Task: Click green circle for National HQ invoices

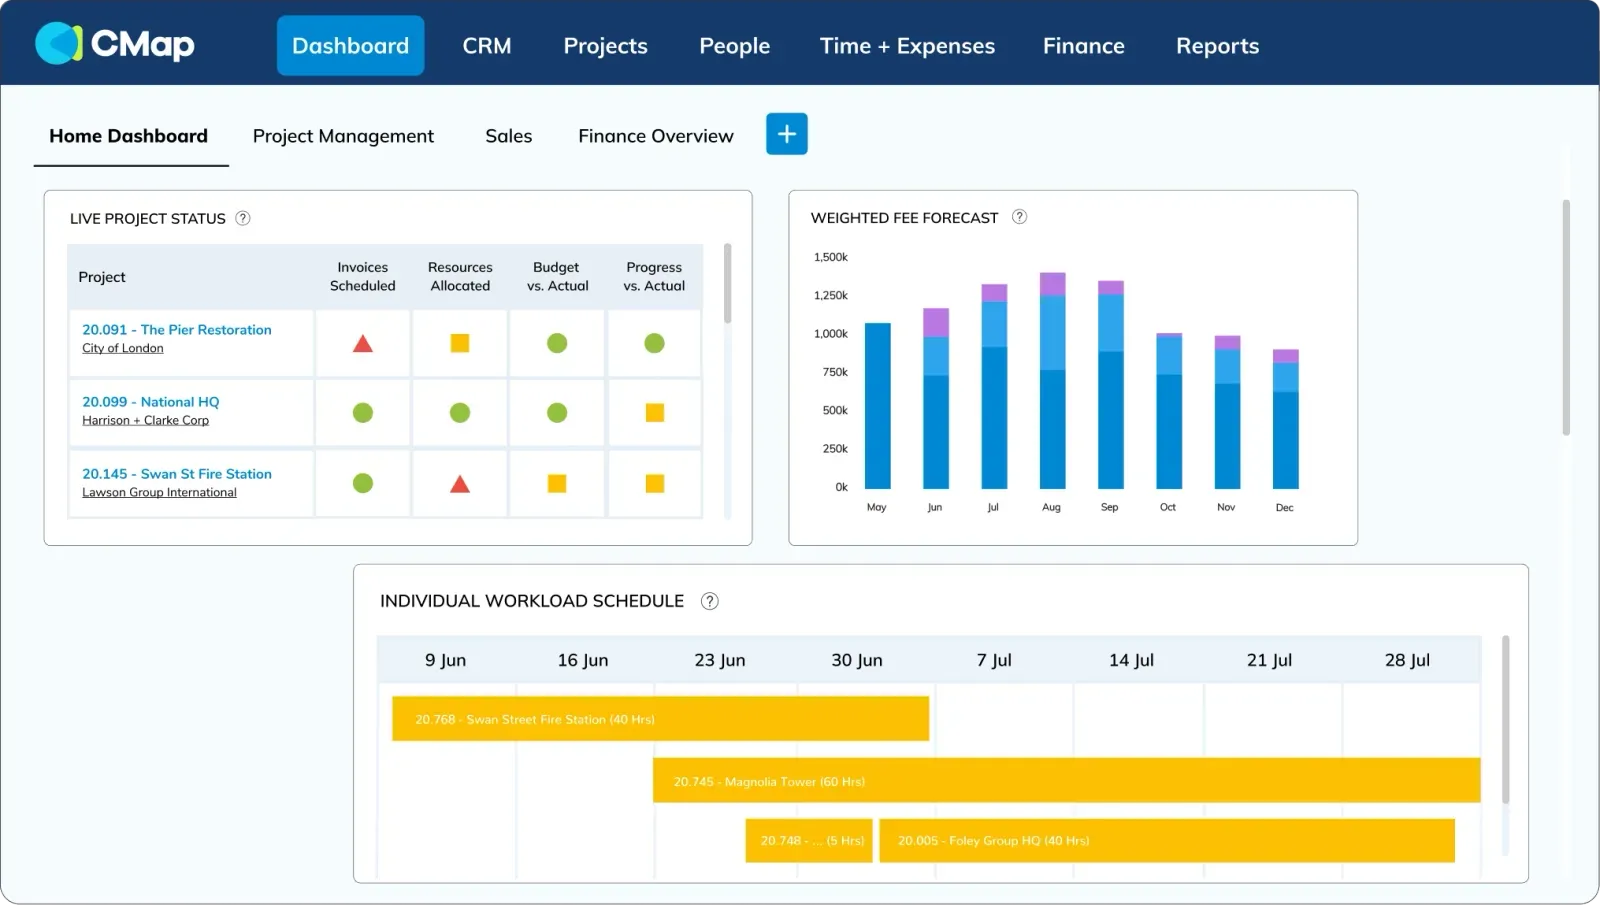Action: point(363,413)
